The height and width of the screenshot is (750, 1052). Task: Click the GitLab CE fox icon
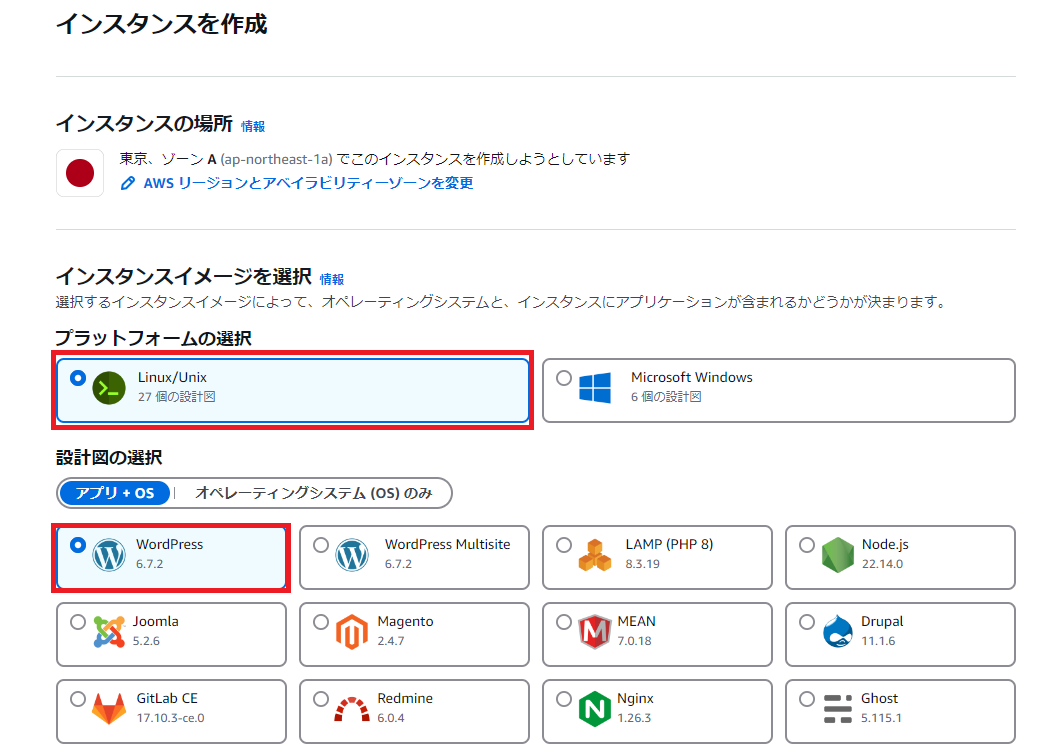[x=109, y=709]
